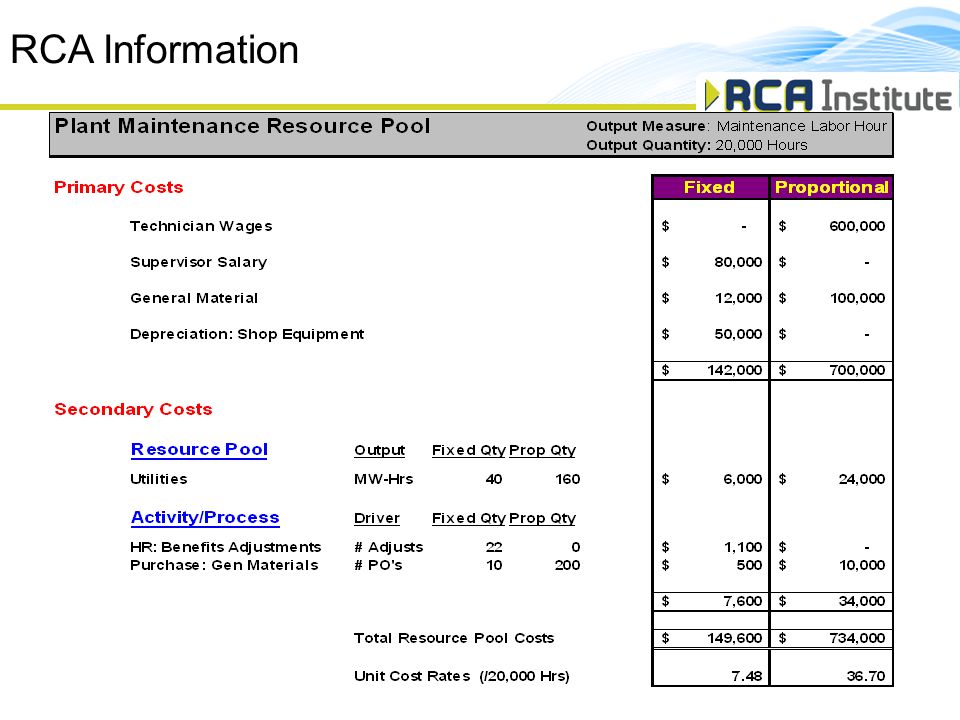Select the Secondary Costs heading
The height and width of the screenshot is (720, 960).
133,409
